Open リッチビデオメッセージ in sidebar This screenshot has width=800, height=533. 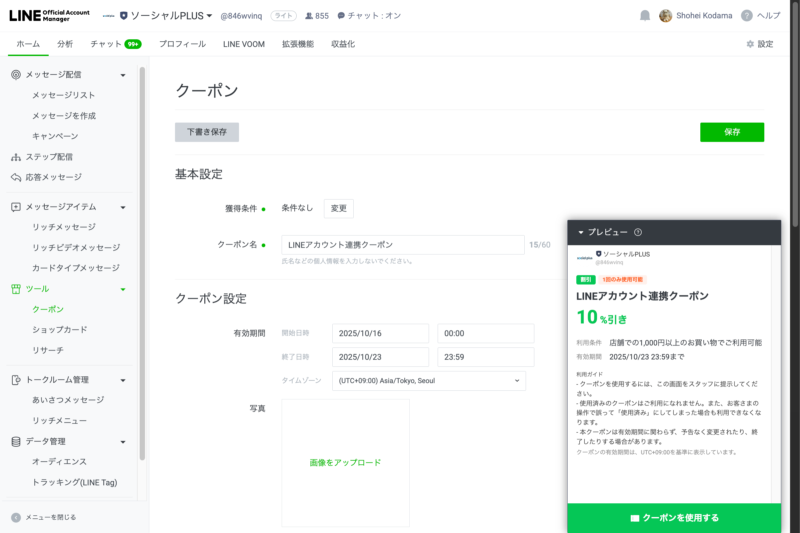[x=76, y=247]
